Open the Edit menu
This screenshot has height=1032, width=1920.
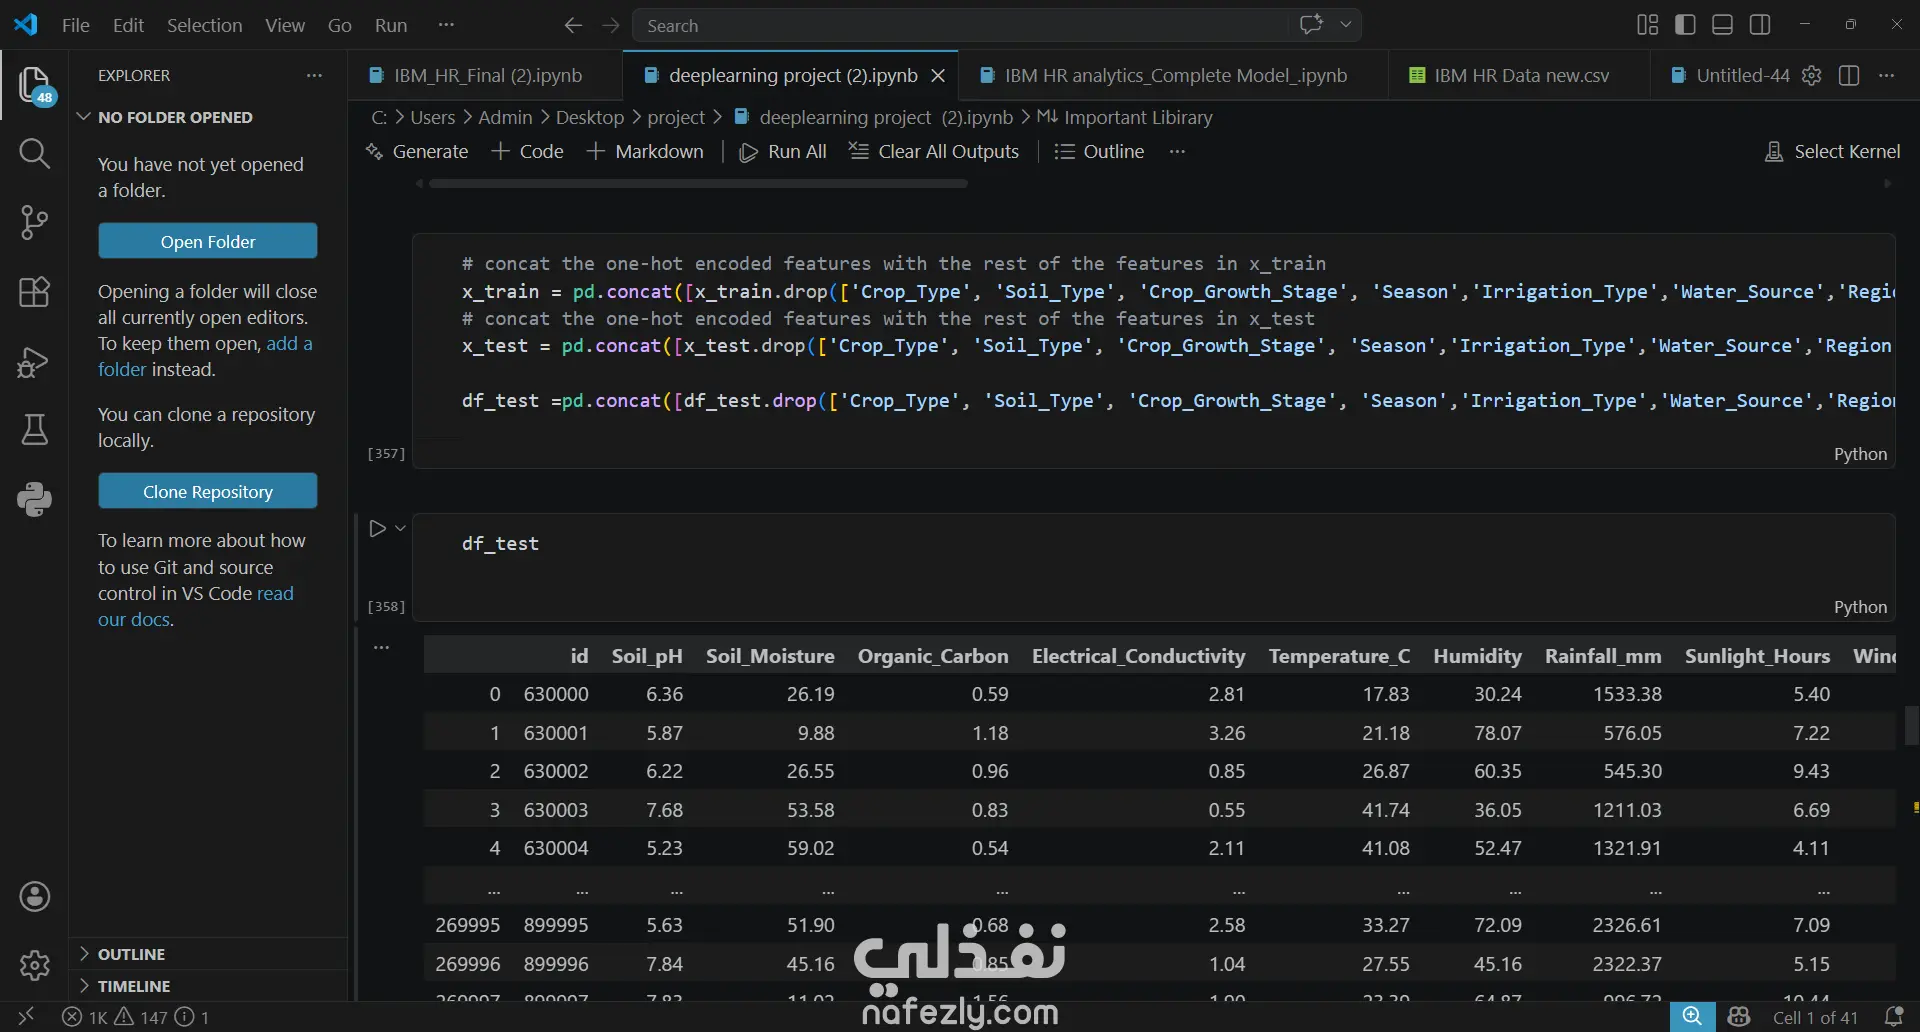click(x=128, y=25)
